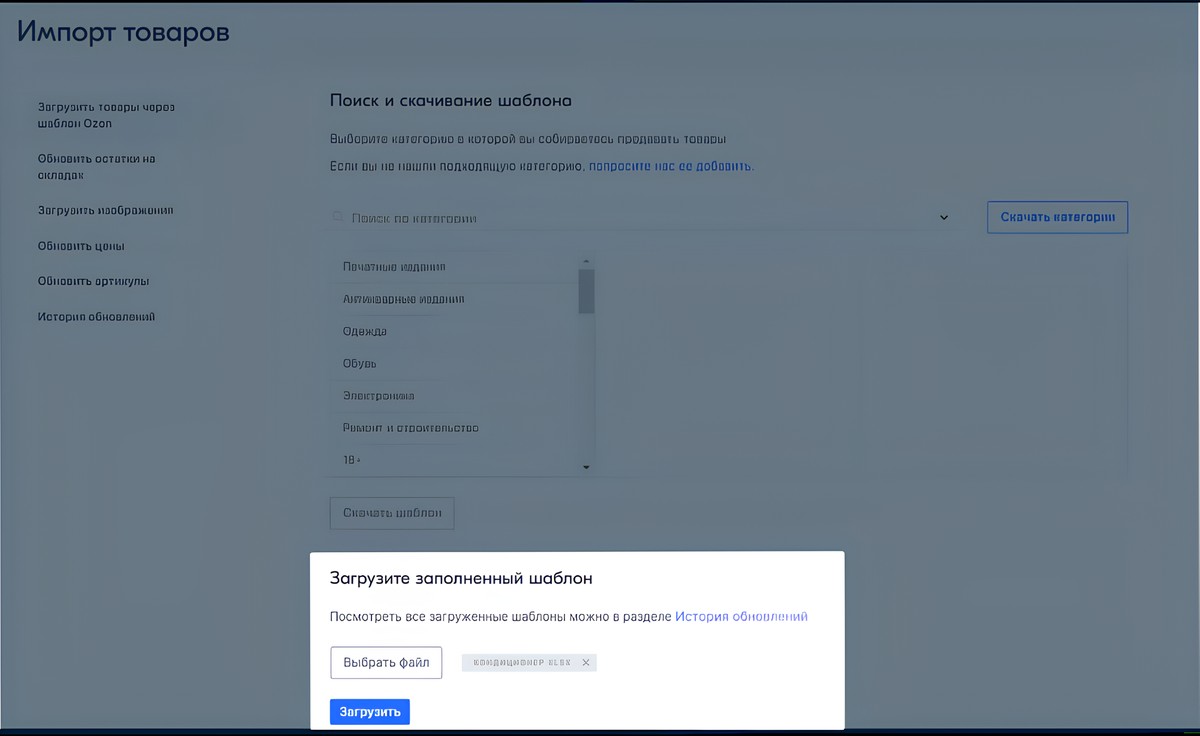Viewport: 1200px width, 736px height.
Task: Follow the попросите нас ее добавить link
Action: [x=671, y=166]
